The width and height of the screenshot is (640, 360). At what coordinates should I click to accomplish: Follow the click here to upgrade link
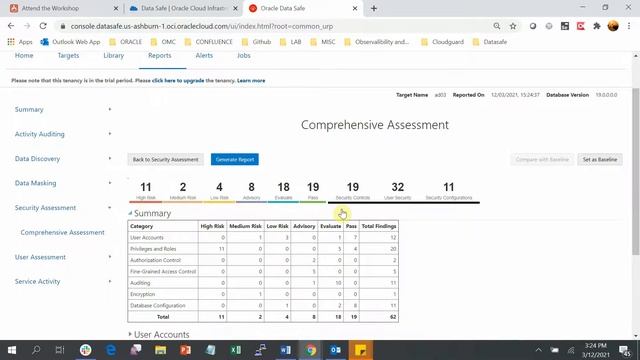(x=178, y=80)
